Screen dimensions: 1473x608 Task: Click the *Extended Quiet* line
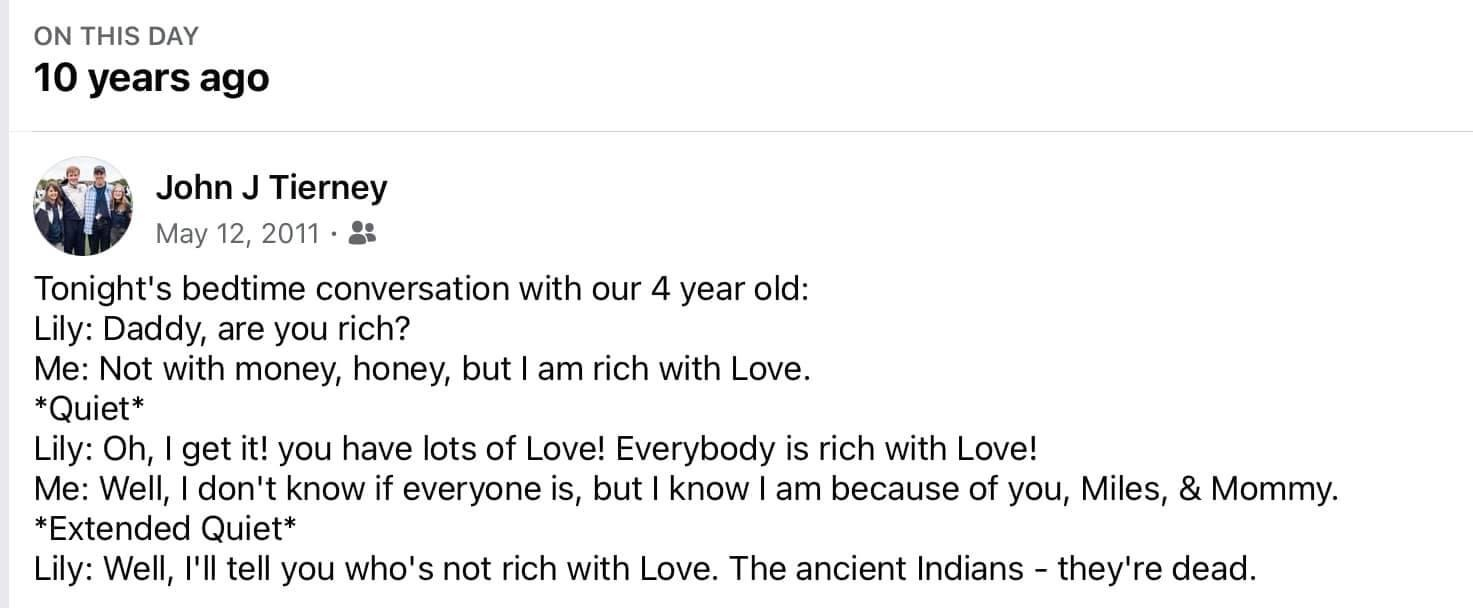point(166,529)
